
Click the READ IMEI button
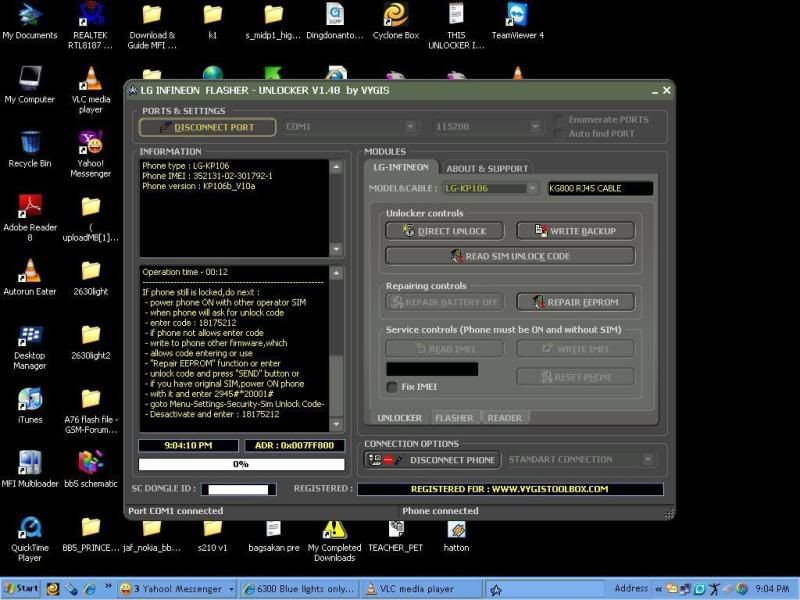[x=444, y=349]
